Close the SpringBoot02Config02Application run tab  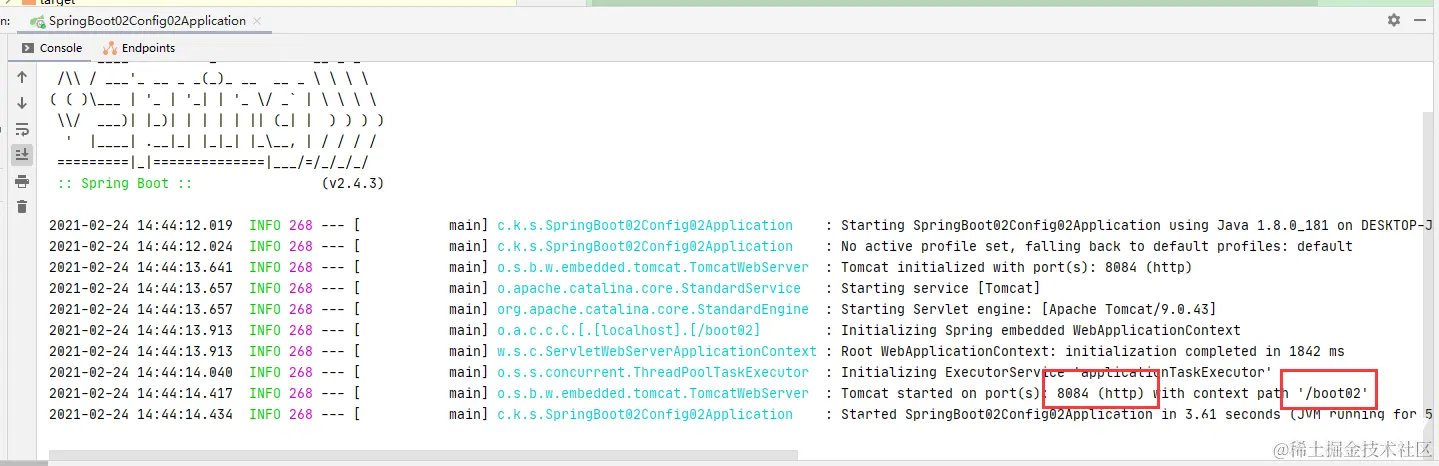(x=255, y=21)
